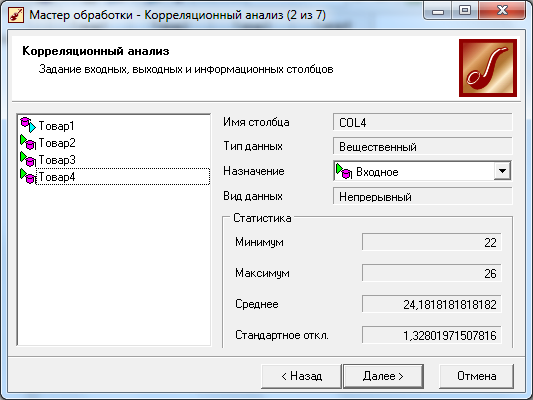Click the input-column icon beside Товар2
This screenshot has width=533, height=400.
28,142
